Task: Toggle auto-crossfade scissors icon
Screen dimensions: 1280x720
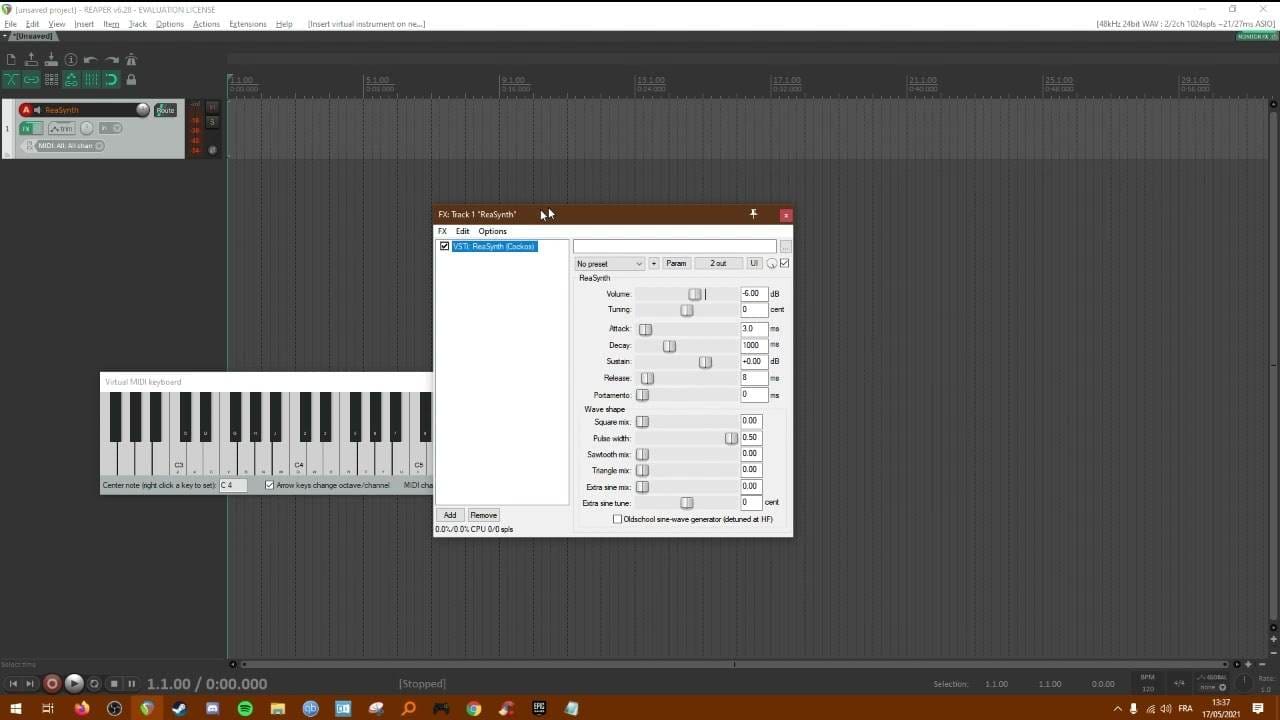Action: [11, 80]
